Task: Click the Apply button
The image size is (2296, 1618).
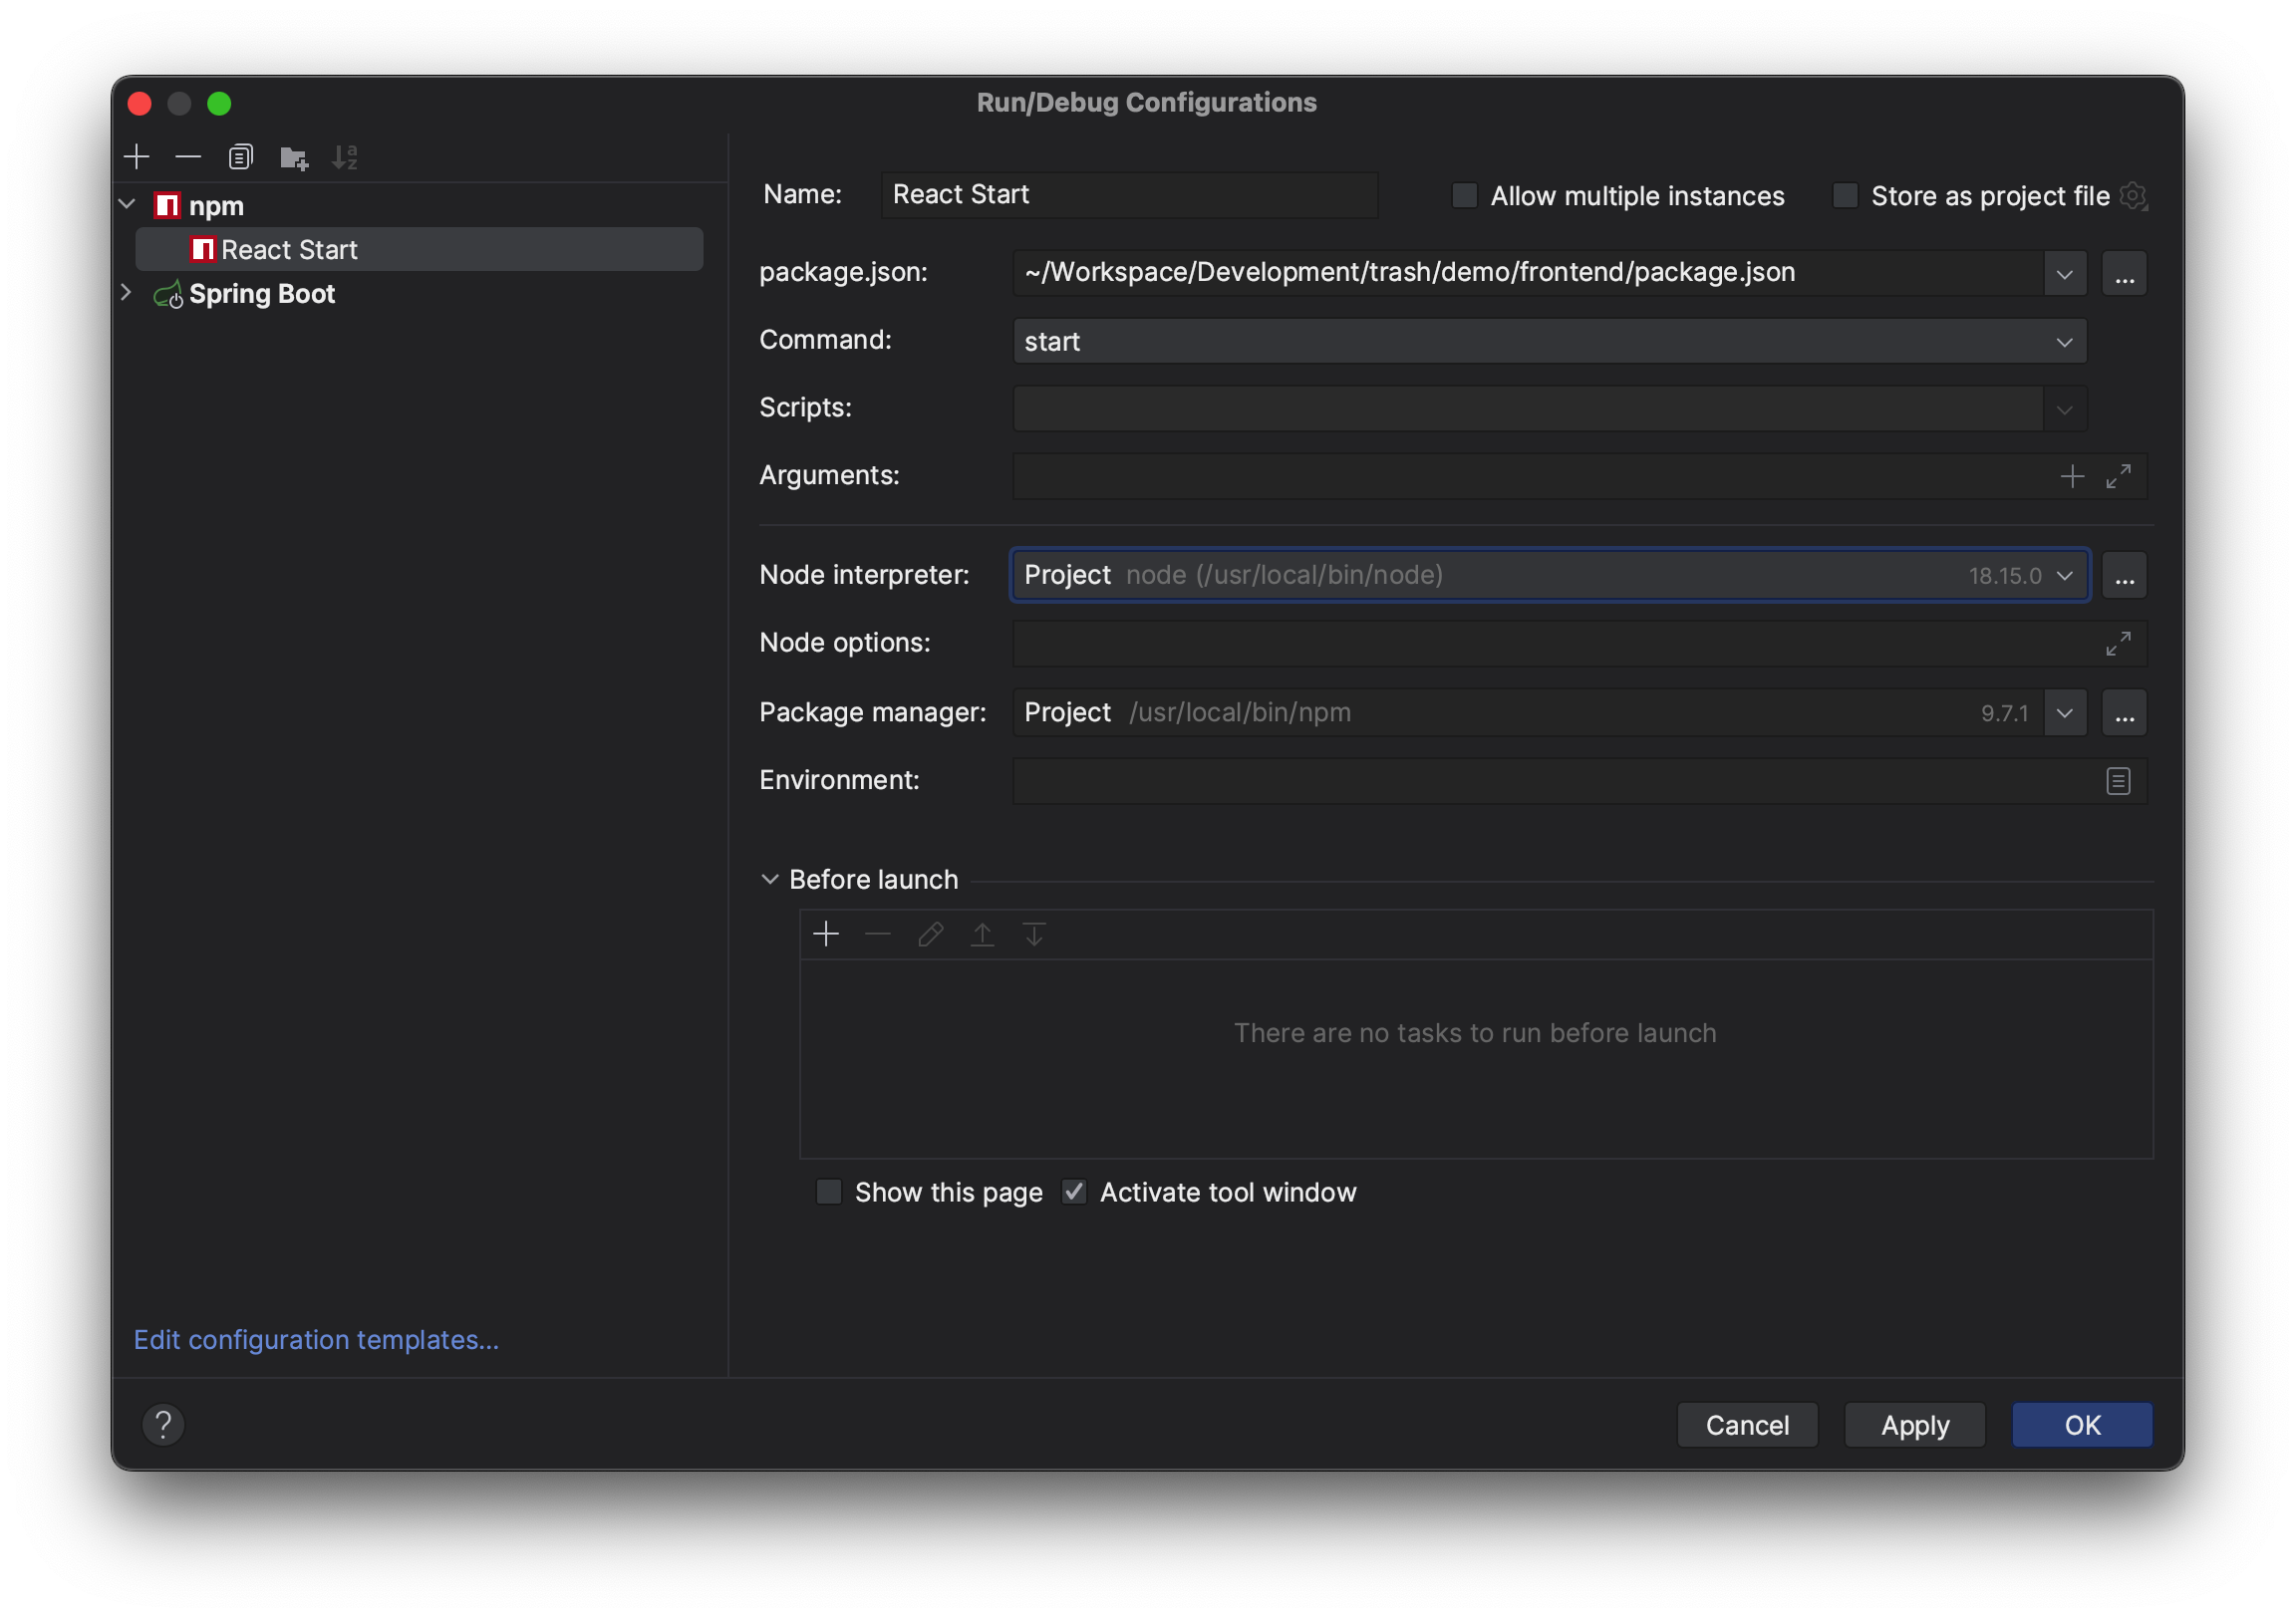Action: pyautogui.click(x=1914, y=1424)
